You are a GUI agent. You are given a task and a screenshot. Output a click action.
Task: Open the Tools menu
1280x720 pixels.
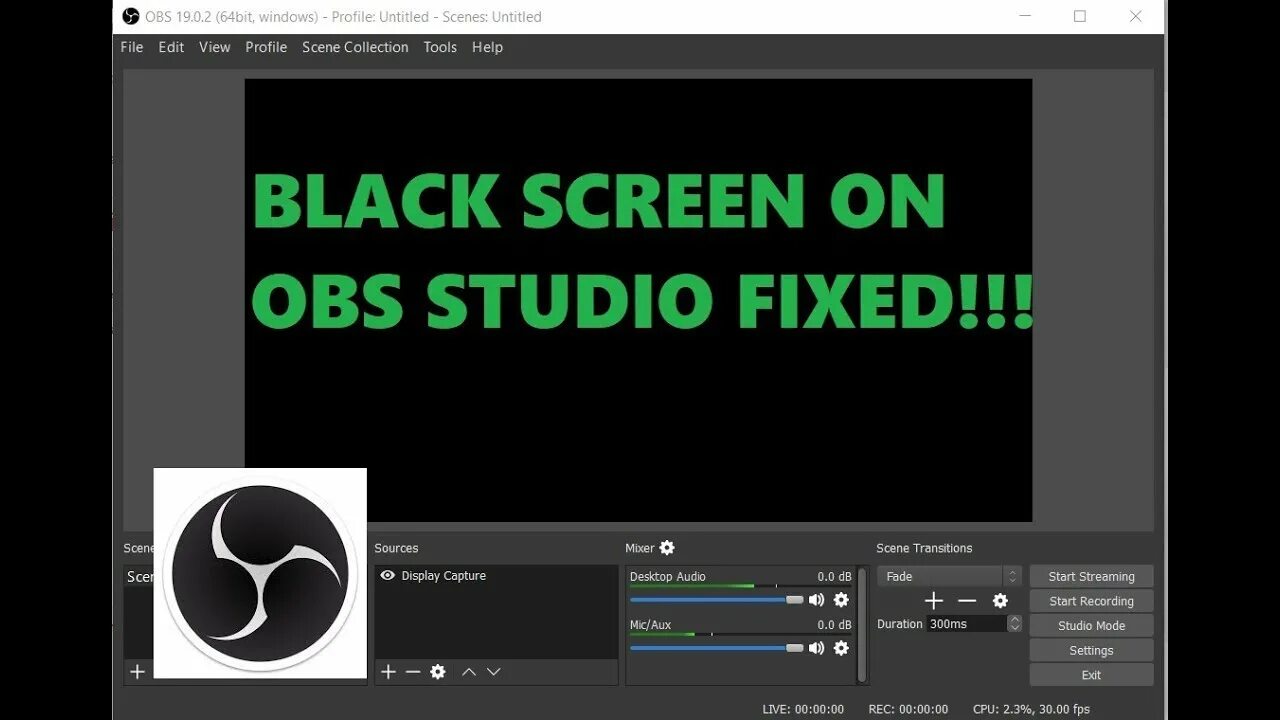click(440, 47)
